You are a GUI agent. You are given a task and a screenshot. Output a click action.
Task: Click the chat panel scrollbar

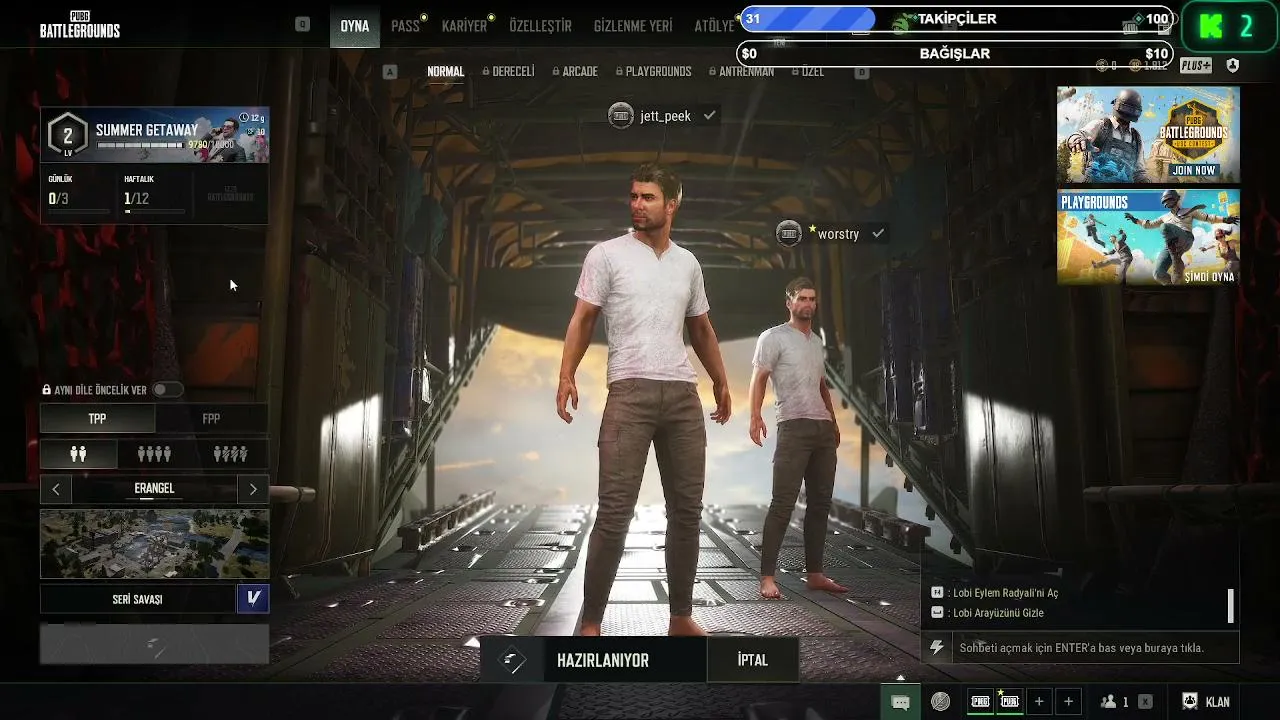coord(1230,606)
